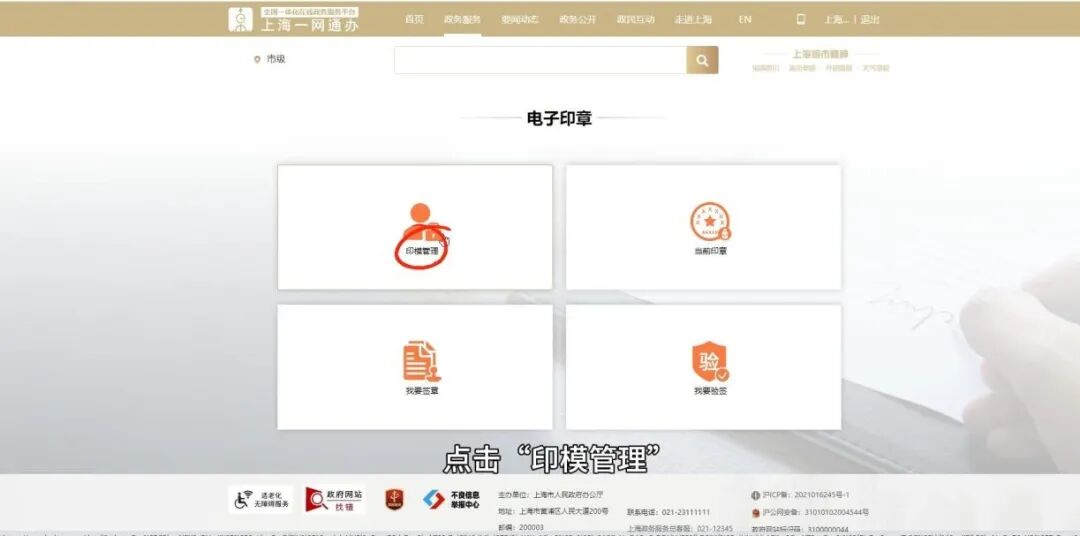Click the 上海城市精神 slogan heading

820,53
